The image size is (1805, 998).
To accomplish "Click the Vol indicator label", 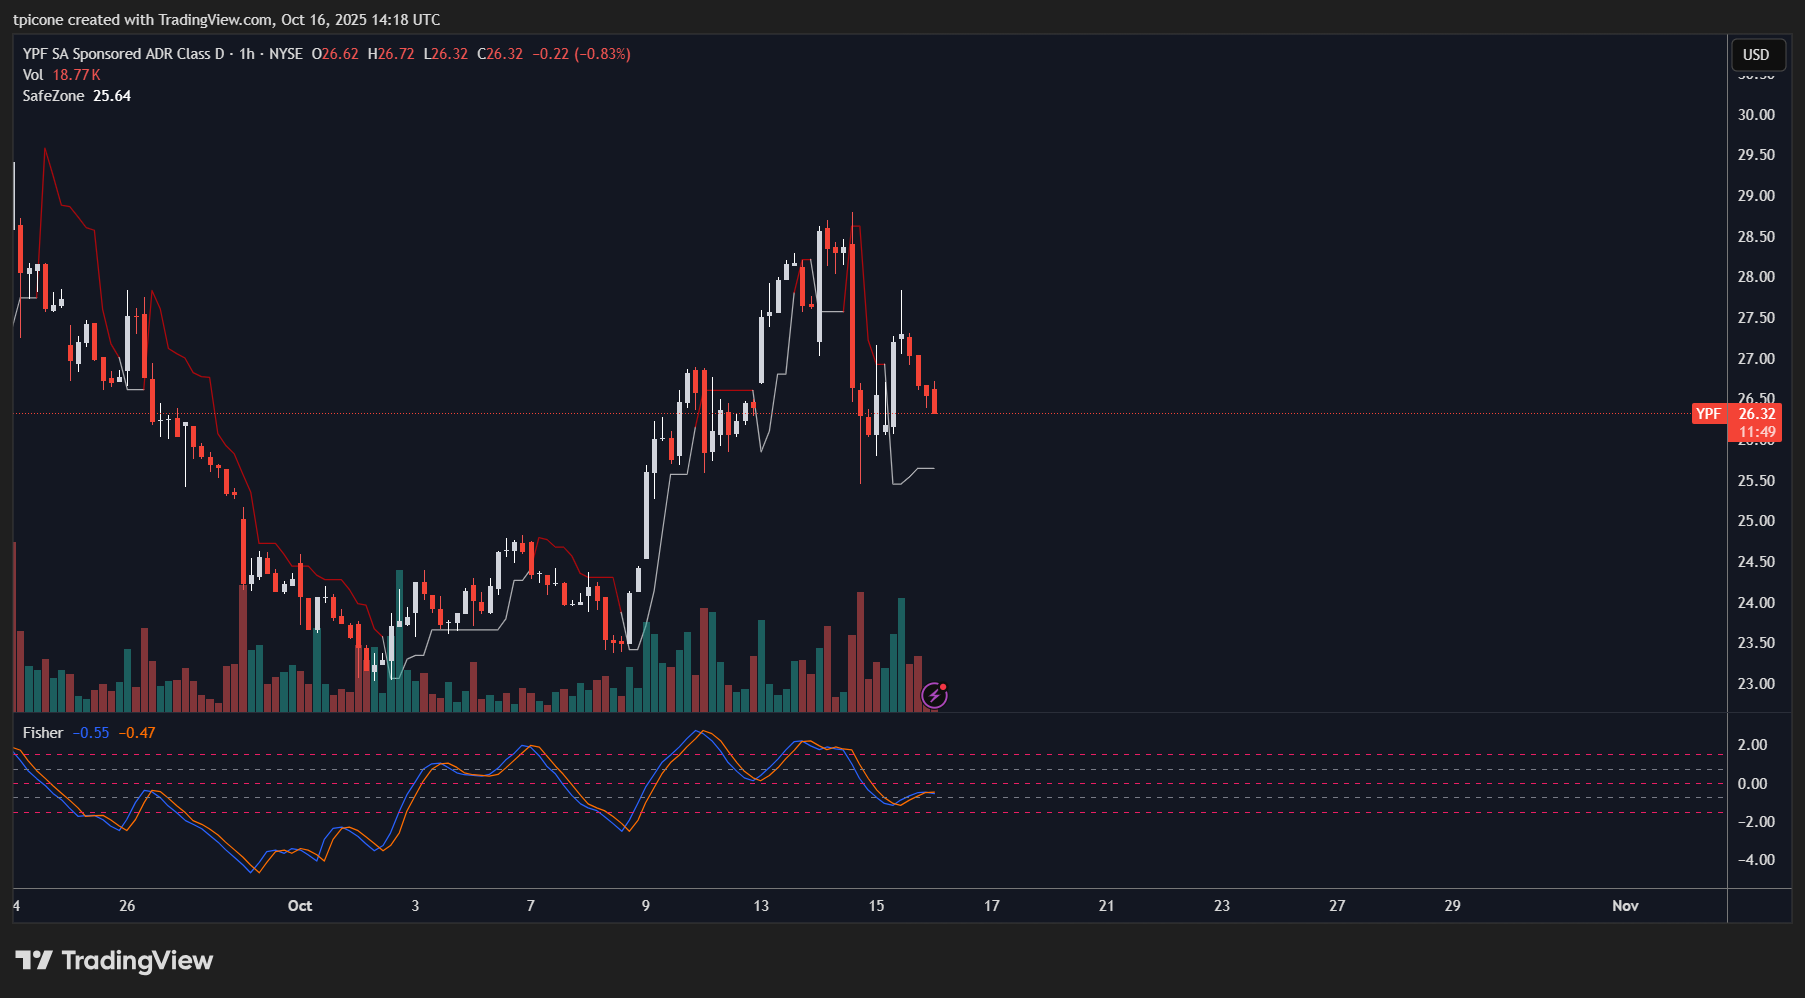I will tap(33, 75).
